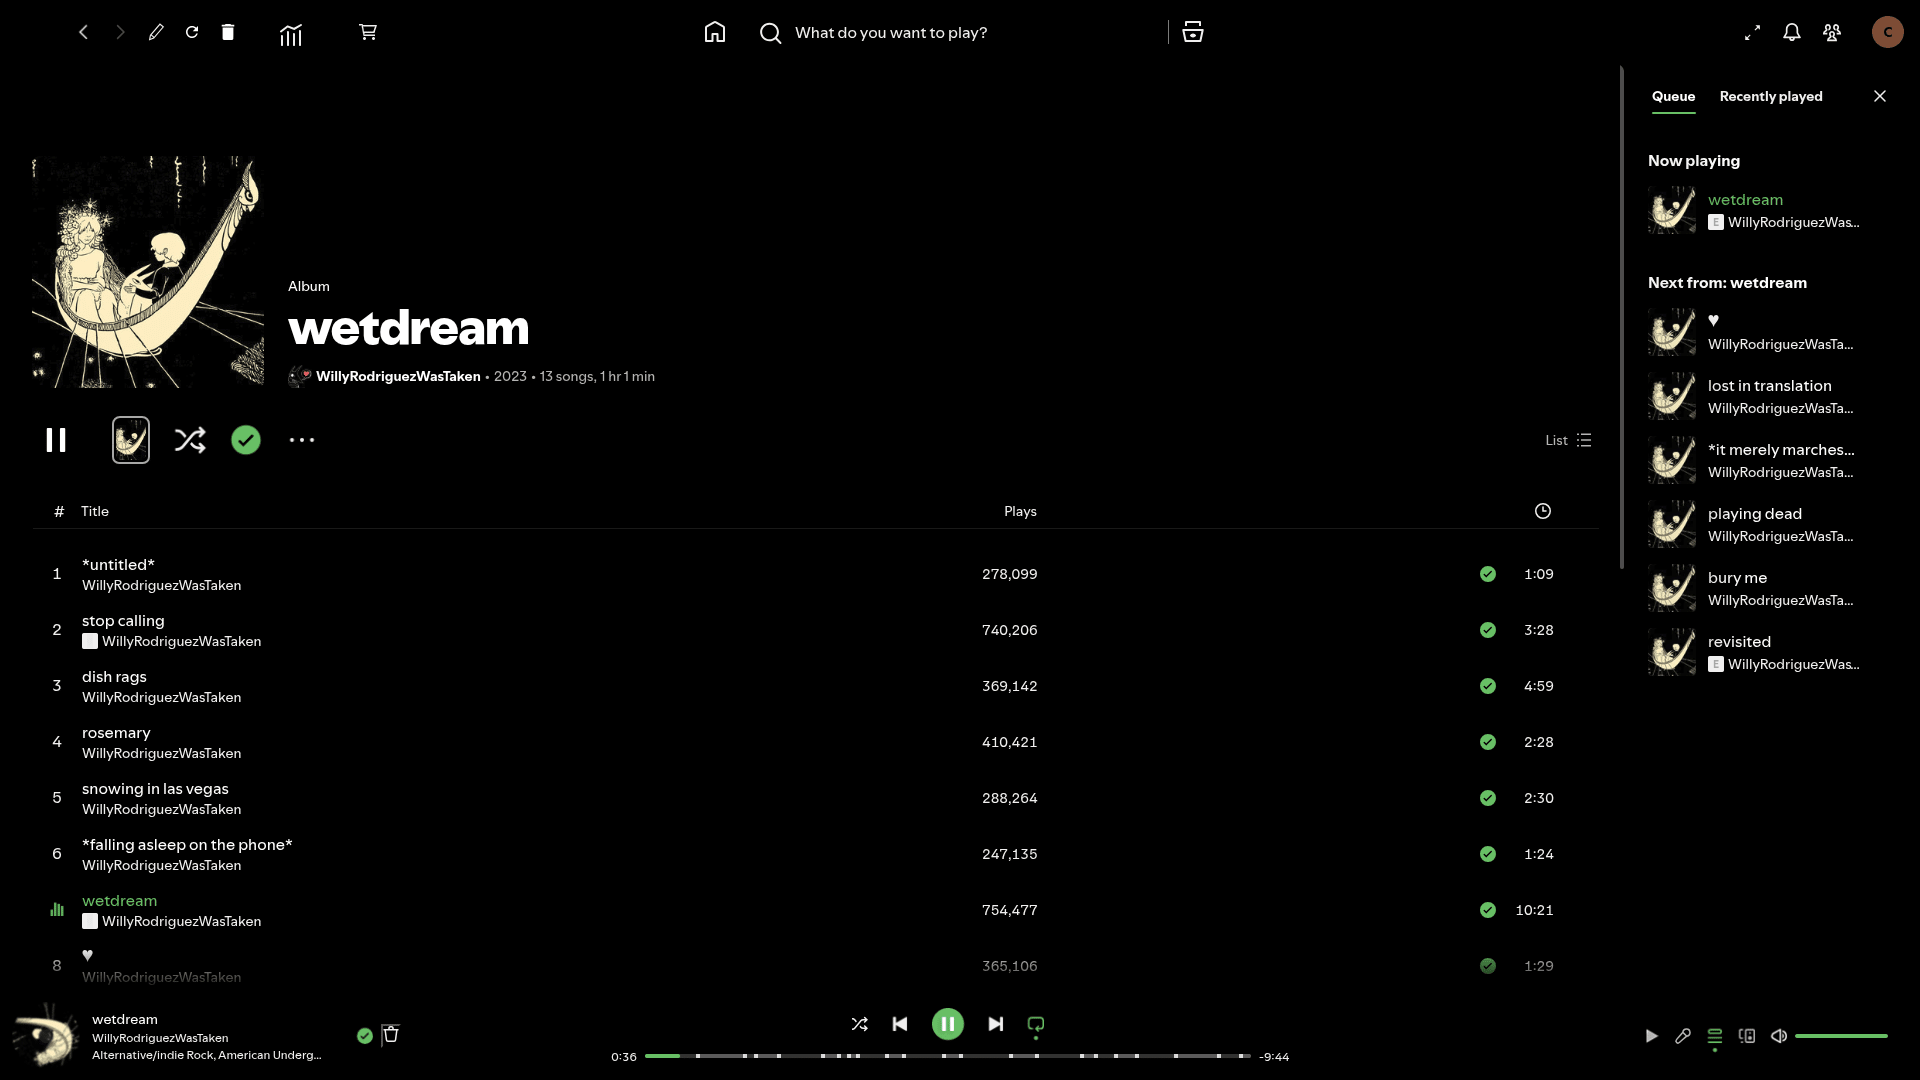This screenshot has width=1920, height=1080.
Task: Go to Home via the house icon
Action: tap(715, 32)
